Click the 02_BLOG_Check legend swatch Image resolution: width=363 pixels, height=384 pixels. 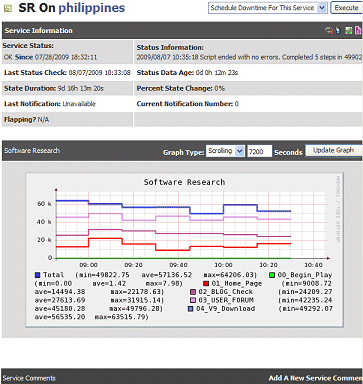(193, 292)
